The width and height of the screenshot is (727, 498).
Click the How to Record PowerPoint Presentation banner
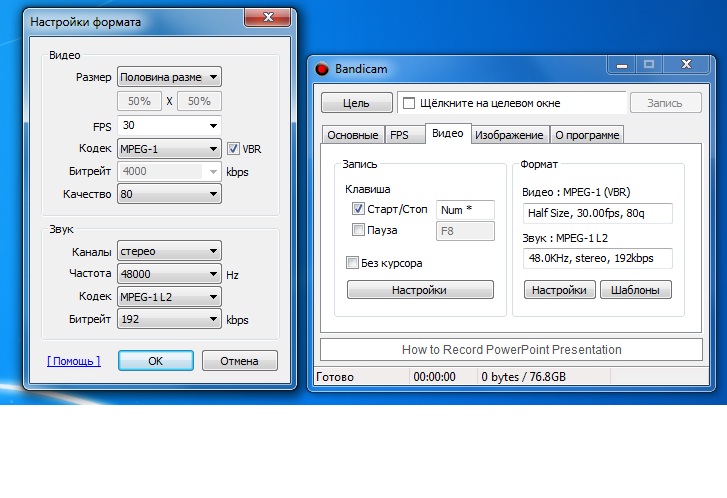pos(511,350)
